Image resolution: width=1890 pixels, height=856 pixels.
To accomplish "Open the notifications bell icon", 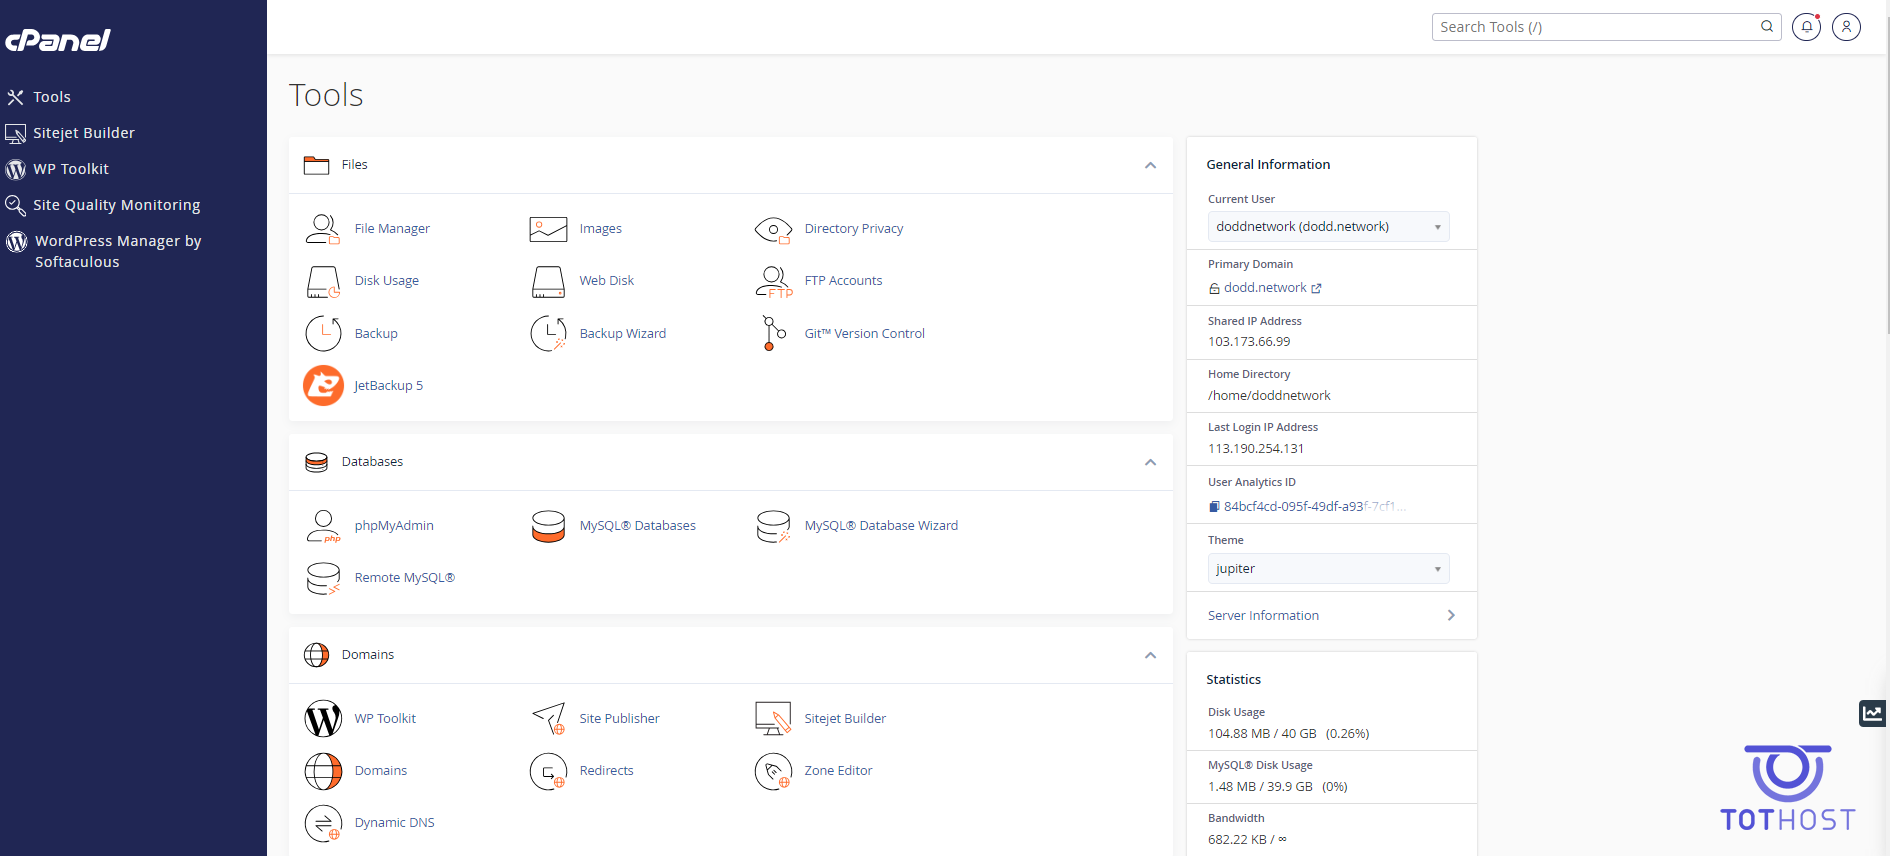I will point(1806,27).
